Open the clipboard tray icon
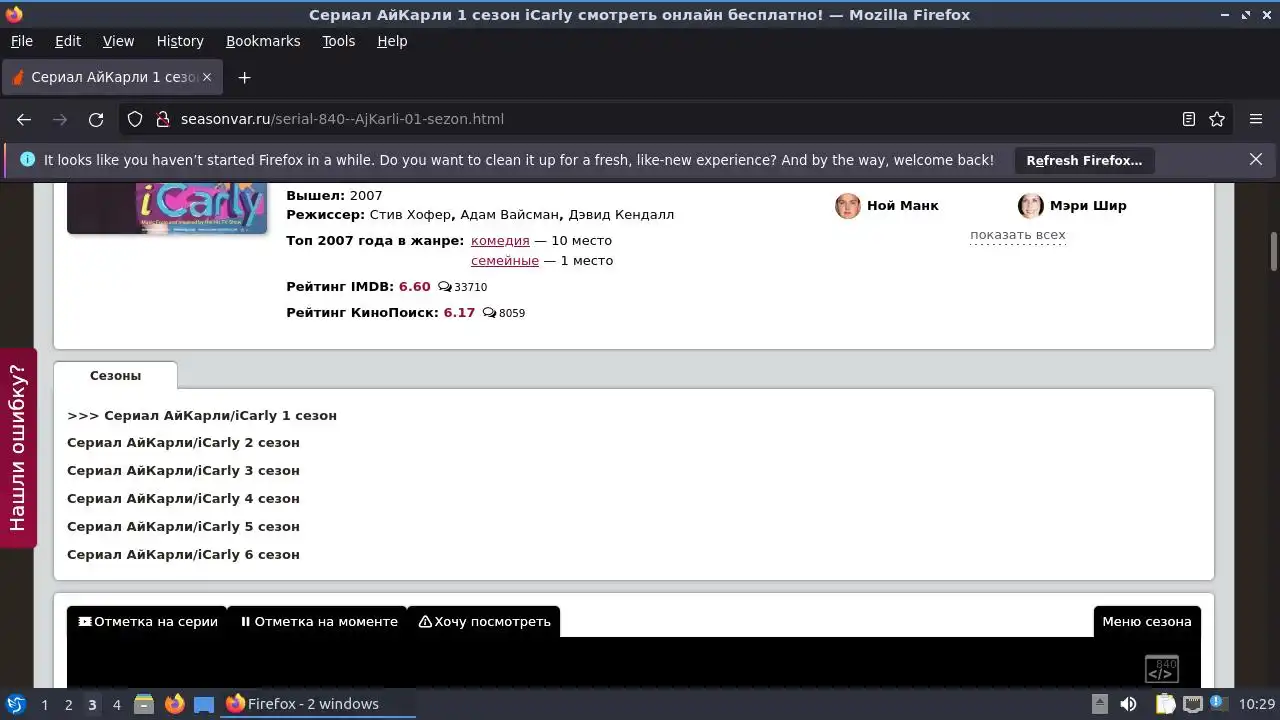Image resolution: width=1280 pixels, height=720 pixels. (x=1163, y=704)
